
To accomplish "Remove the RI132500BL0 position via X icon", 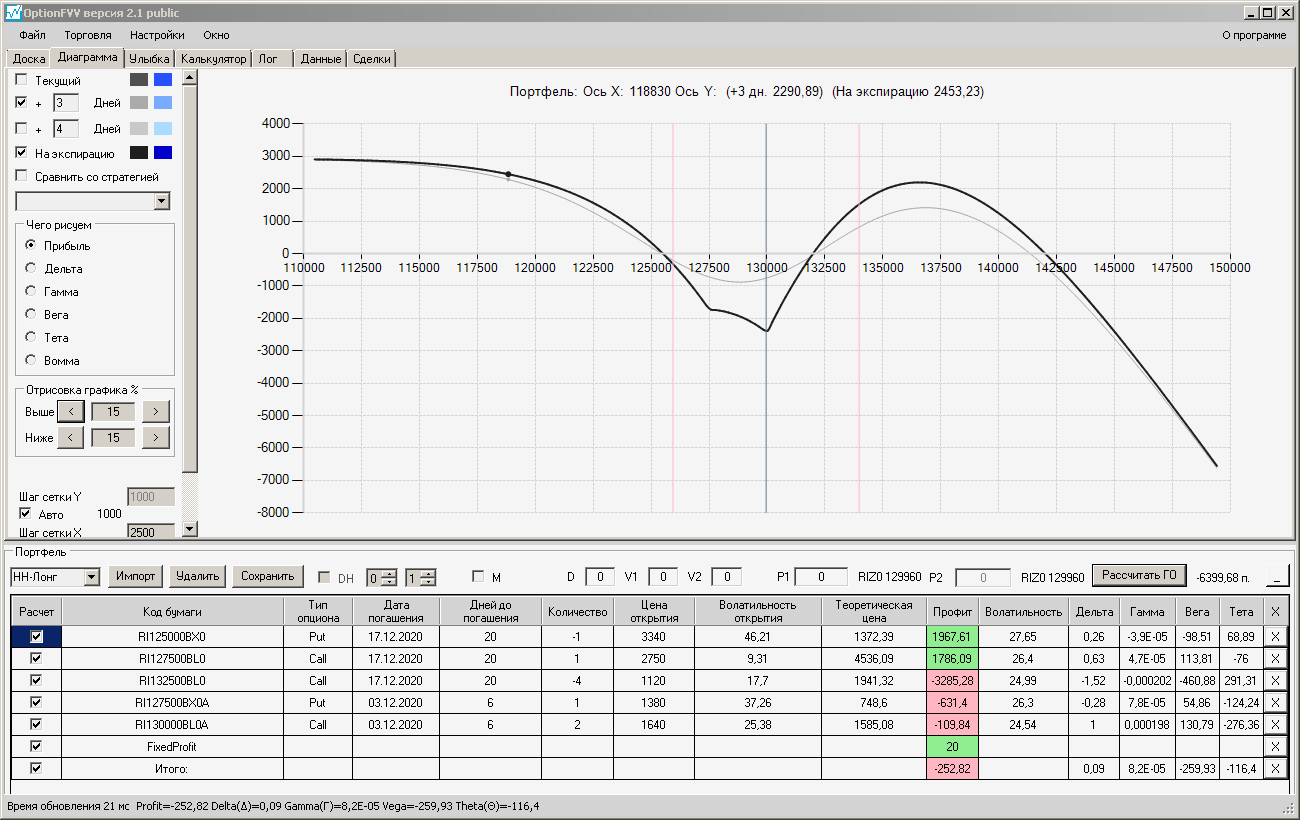I will click(1275, 680).
